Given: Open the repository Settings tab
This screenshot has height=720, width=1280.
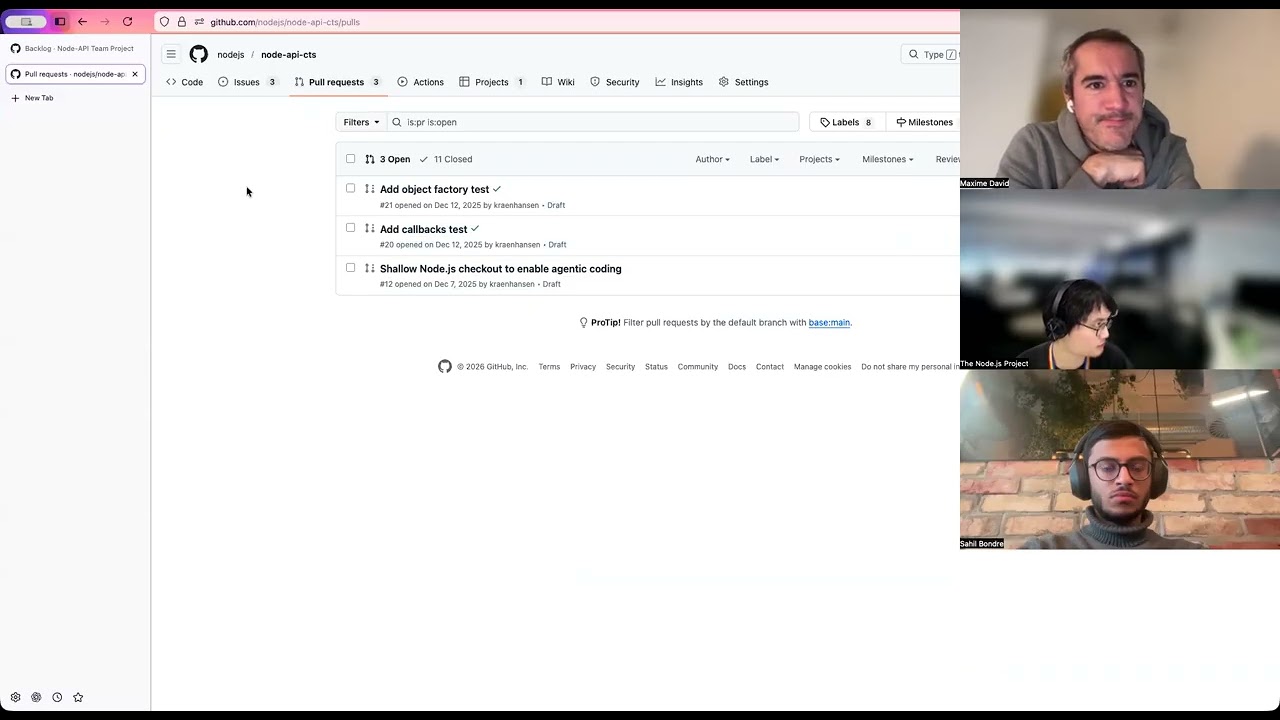Looking at the screenshot, I should pyautogui.click(x=743, y=82).
